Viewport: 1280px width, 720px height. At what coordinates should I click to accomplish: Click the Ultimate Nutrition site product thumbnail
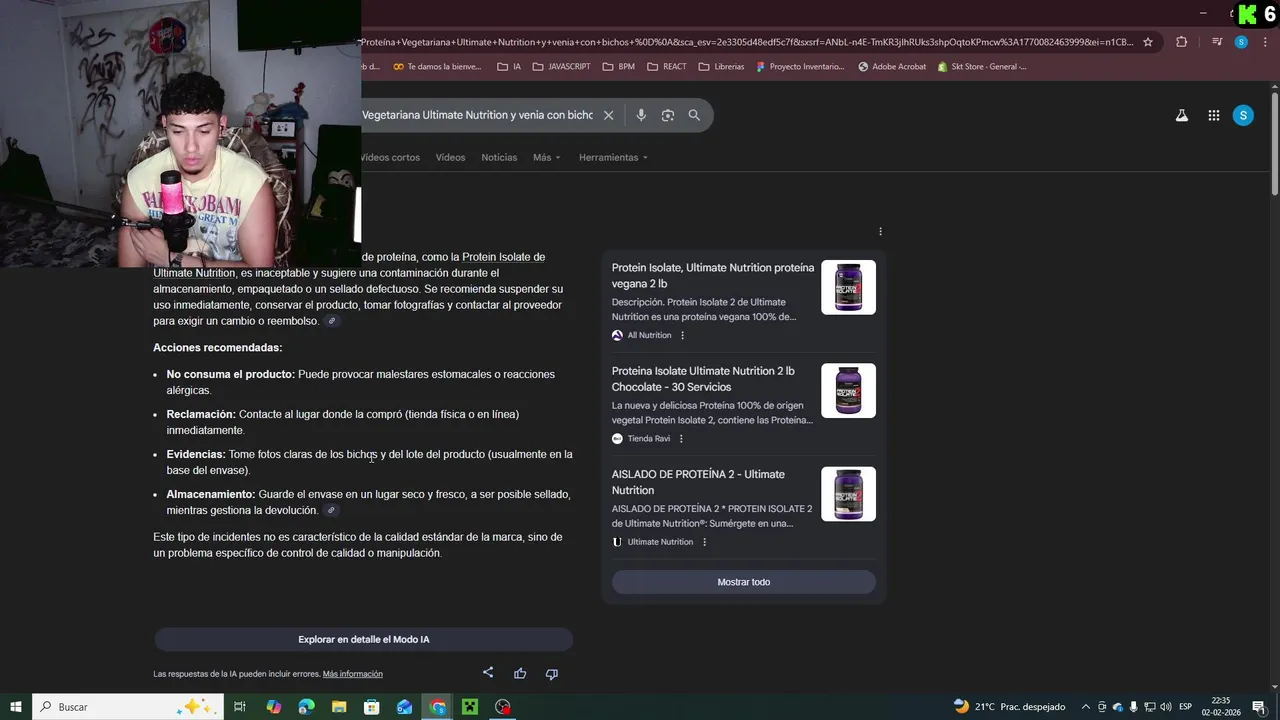click(849, 494)
